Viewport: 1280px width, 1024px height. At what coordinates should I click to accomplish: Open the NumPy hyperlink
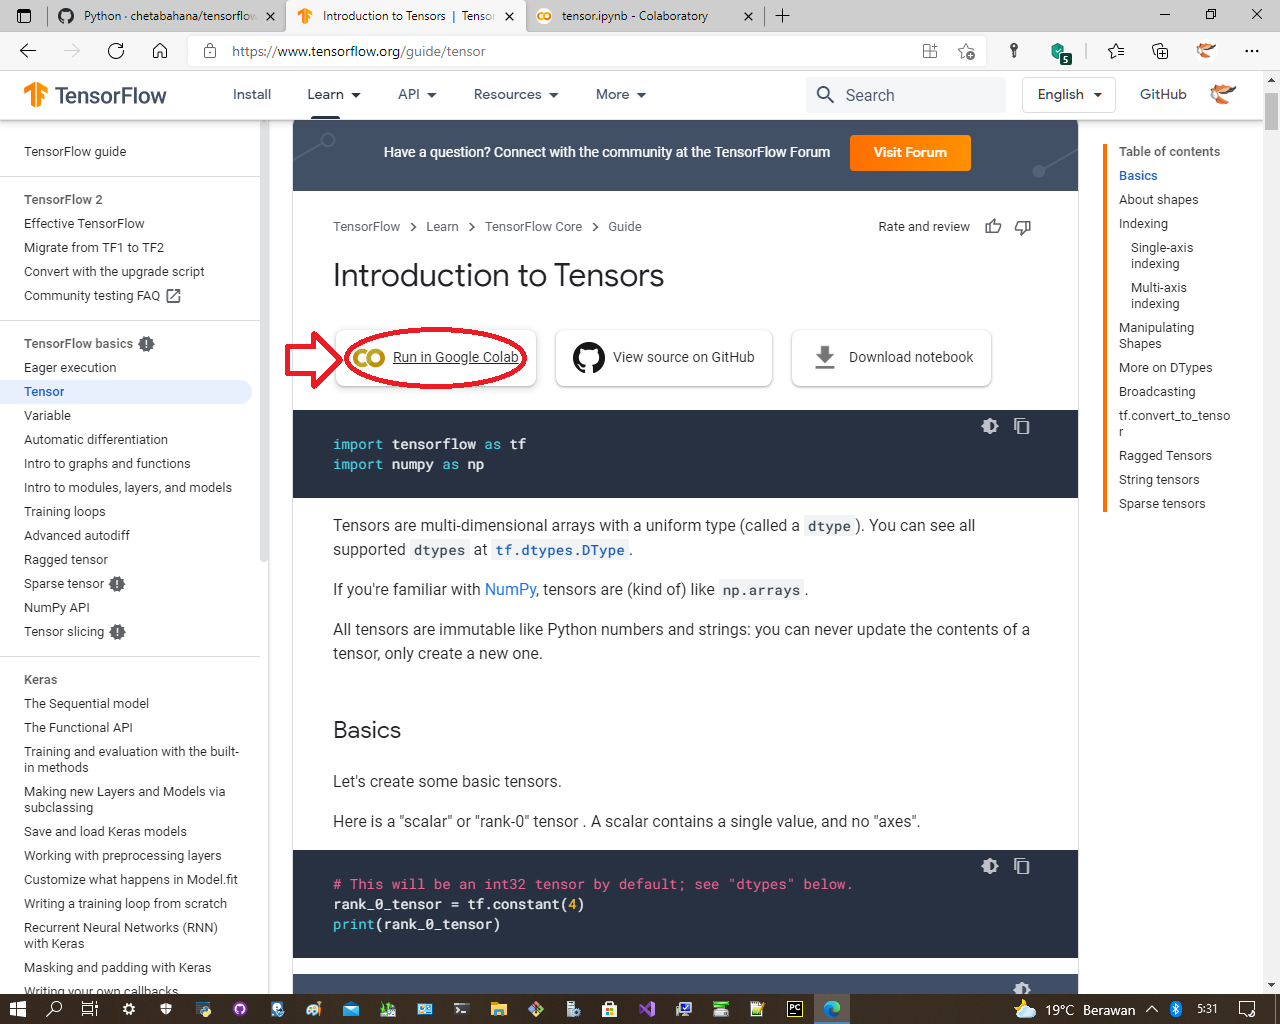510,590
